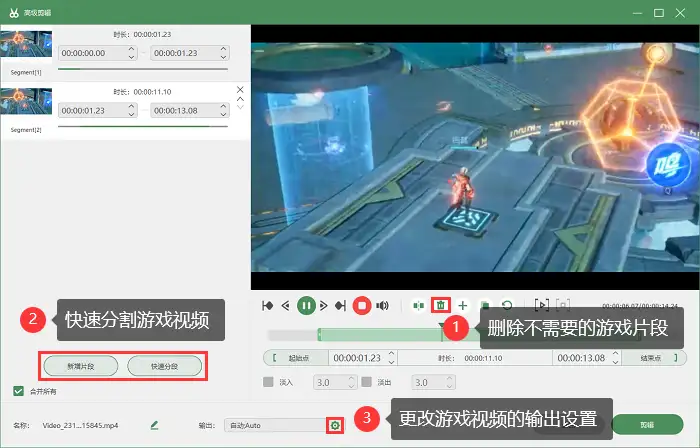700x448 pixels.
Task: Click the green 剪辑 button
Action: 647,425
